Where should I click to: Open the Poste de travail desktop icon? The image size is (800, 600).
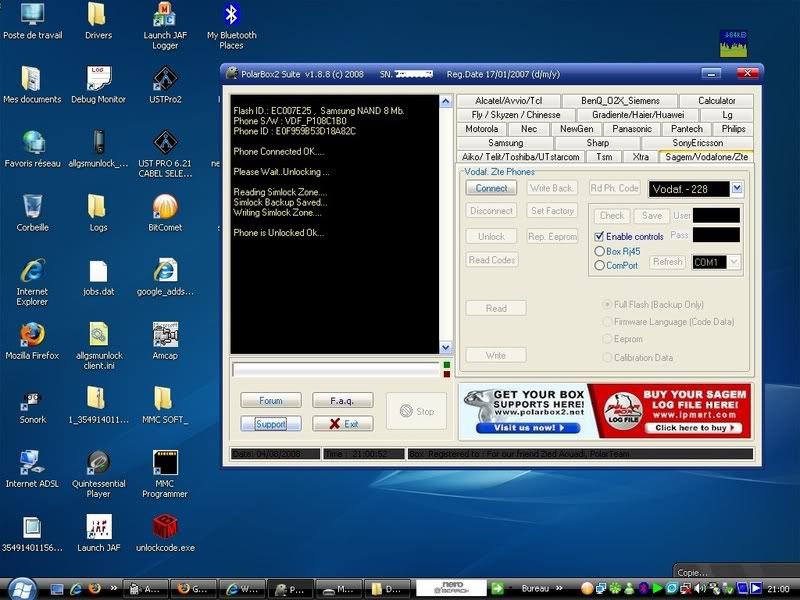pyautogui.click(x=33, y=20)
